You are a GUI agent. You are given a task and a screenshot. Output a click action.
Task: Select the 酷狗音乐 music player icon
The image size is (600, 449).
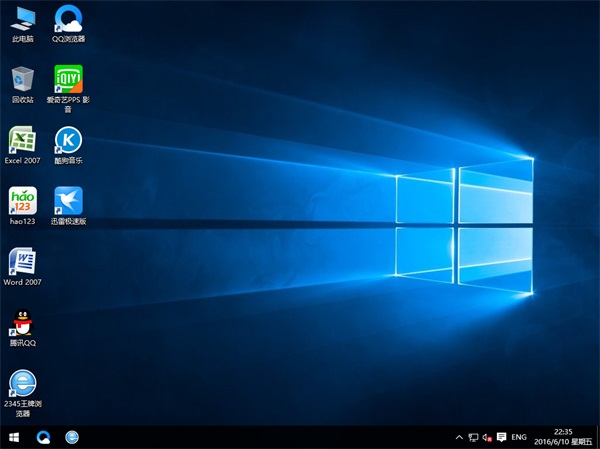[68, 140]
